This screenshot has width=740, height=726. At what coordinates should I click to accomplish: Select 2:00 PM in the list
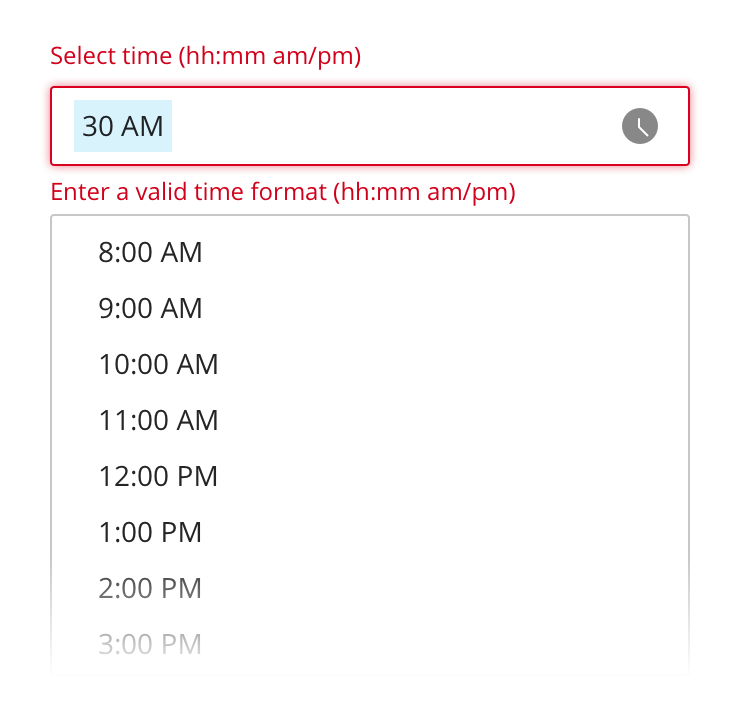(x=150, y=588)
